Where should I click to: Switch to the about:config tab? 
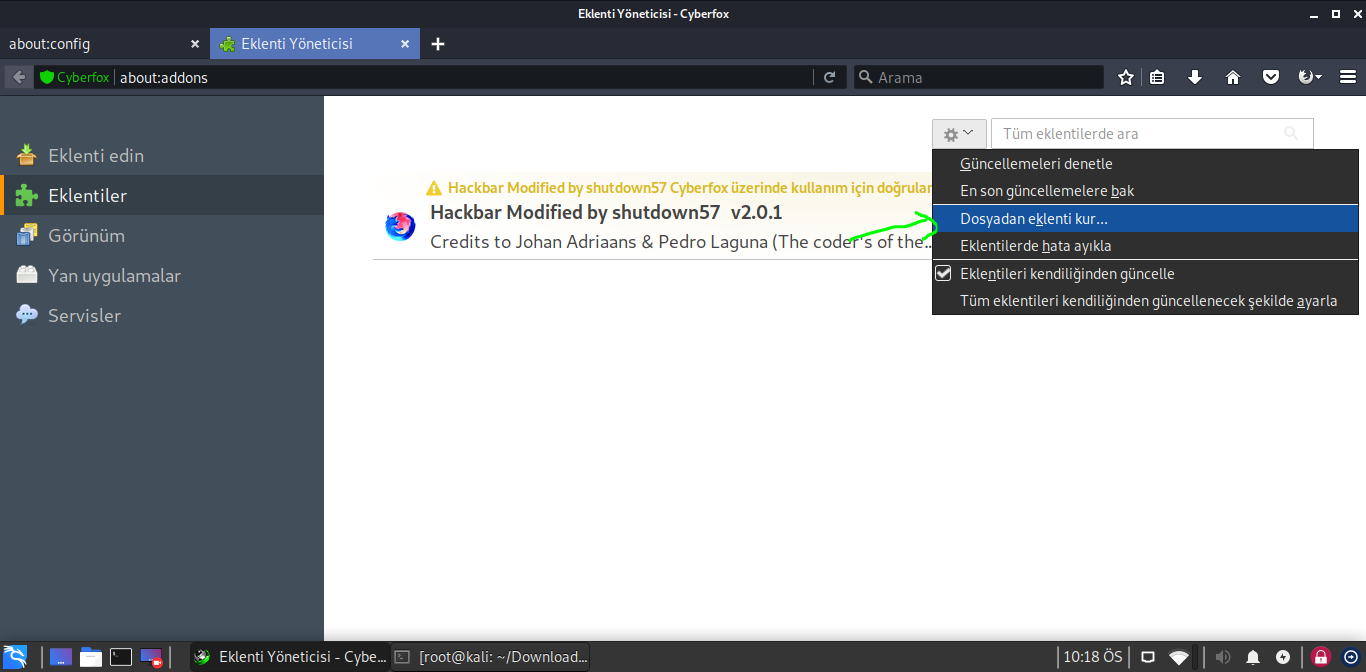tap(105, 44)
